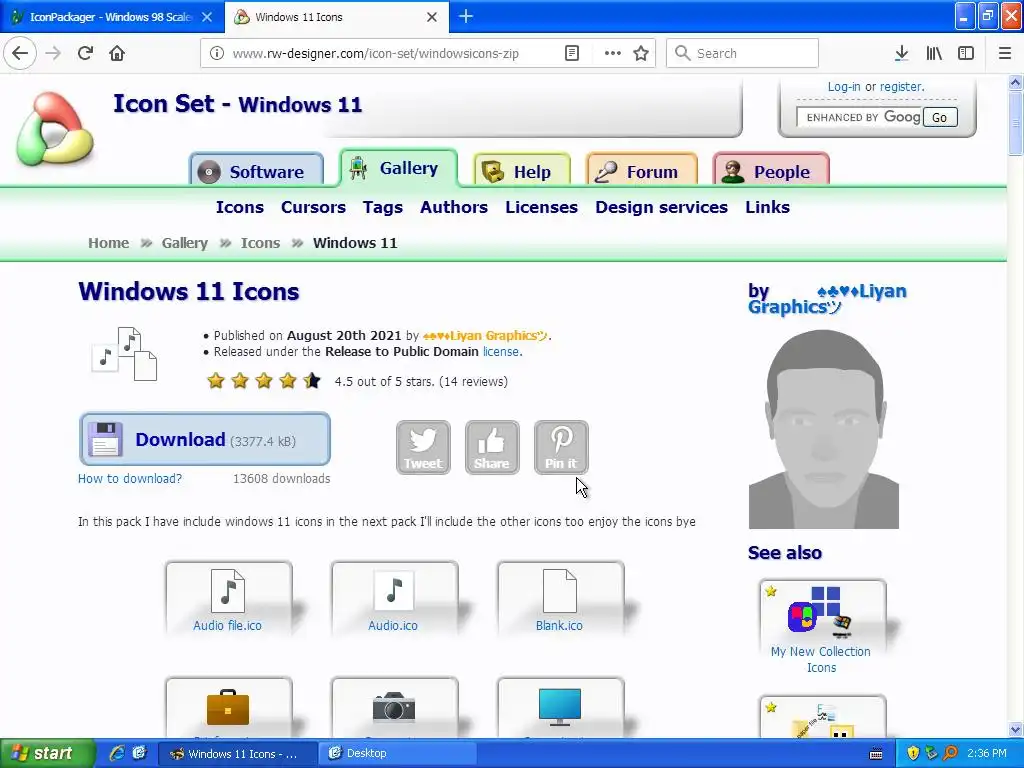Toggle reader view icon in address bar

coord(572,54)
